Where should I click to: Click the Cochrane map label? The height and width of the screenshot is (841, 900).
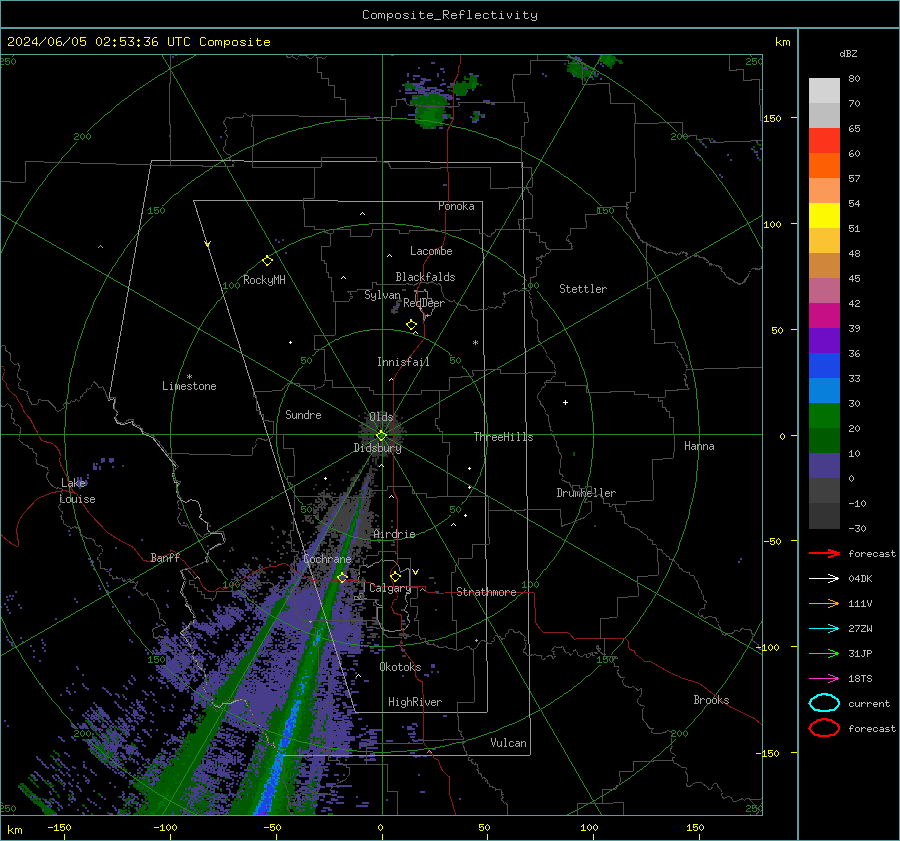click(327, 559)
